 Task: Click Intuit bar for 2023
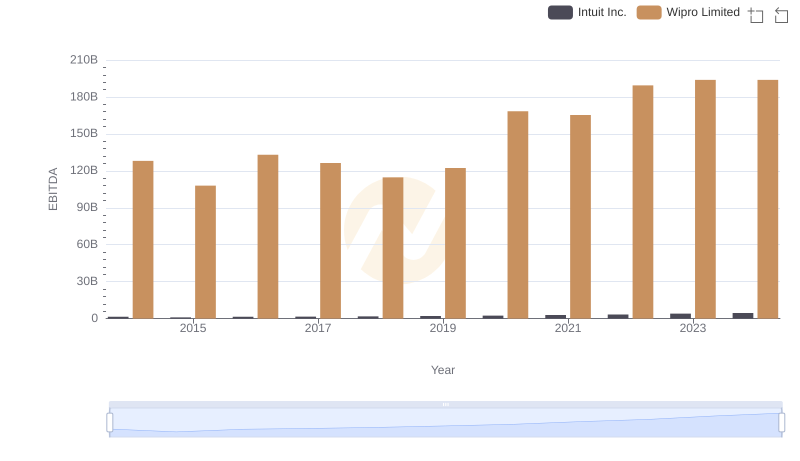(681, 316)
